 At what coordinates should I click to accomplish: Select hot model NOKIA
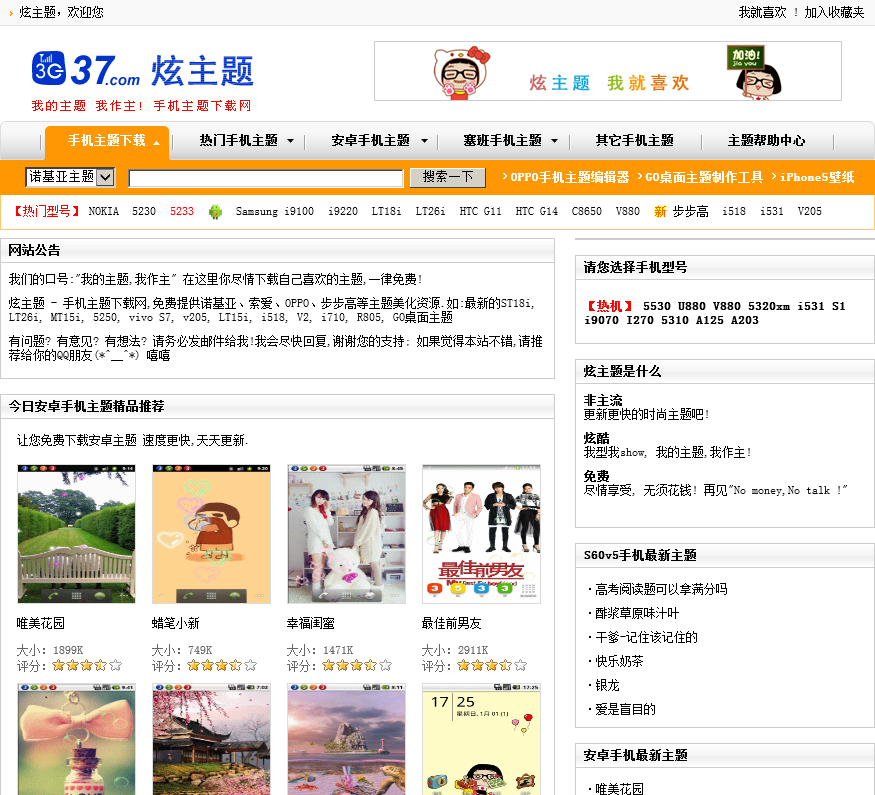pos(104,211)
